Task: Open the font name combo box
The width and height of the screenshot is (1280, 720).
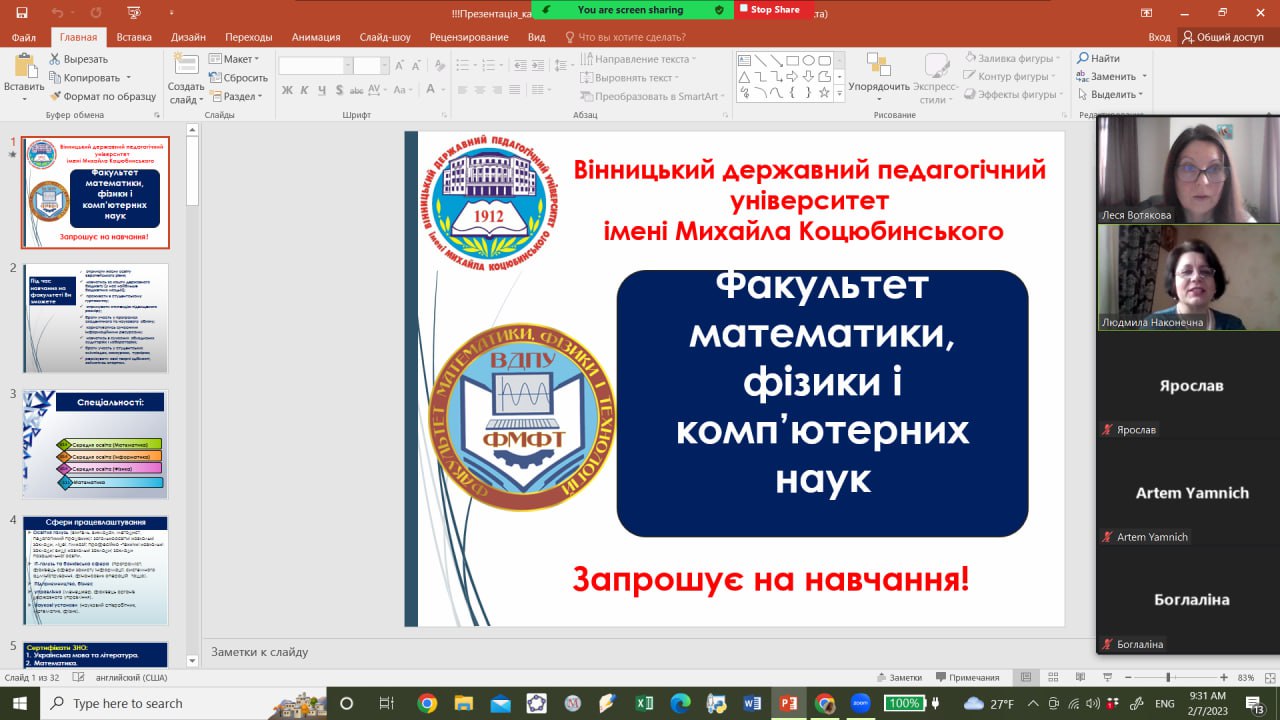Action: [x=314, y=65]
